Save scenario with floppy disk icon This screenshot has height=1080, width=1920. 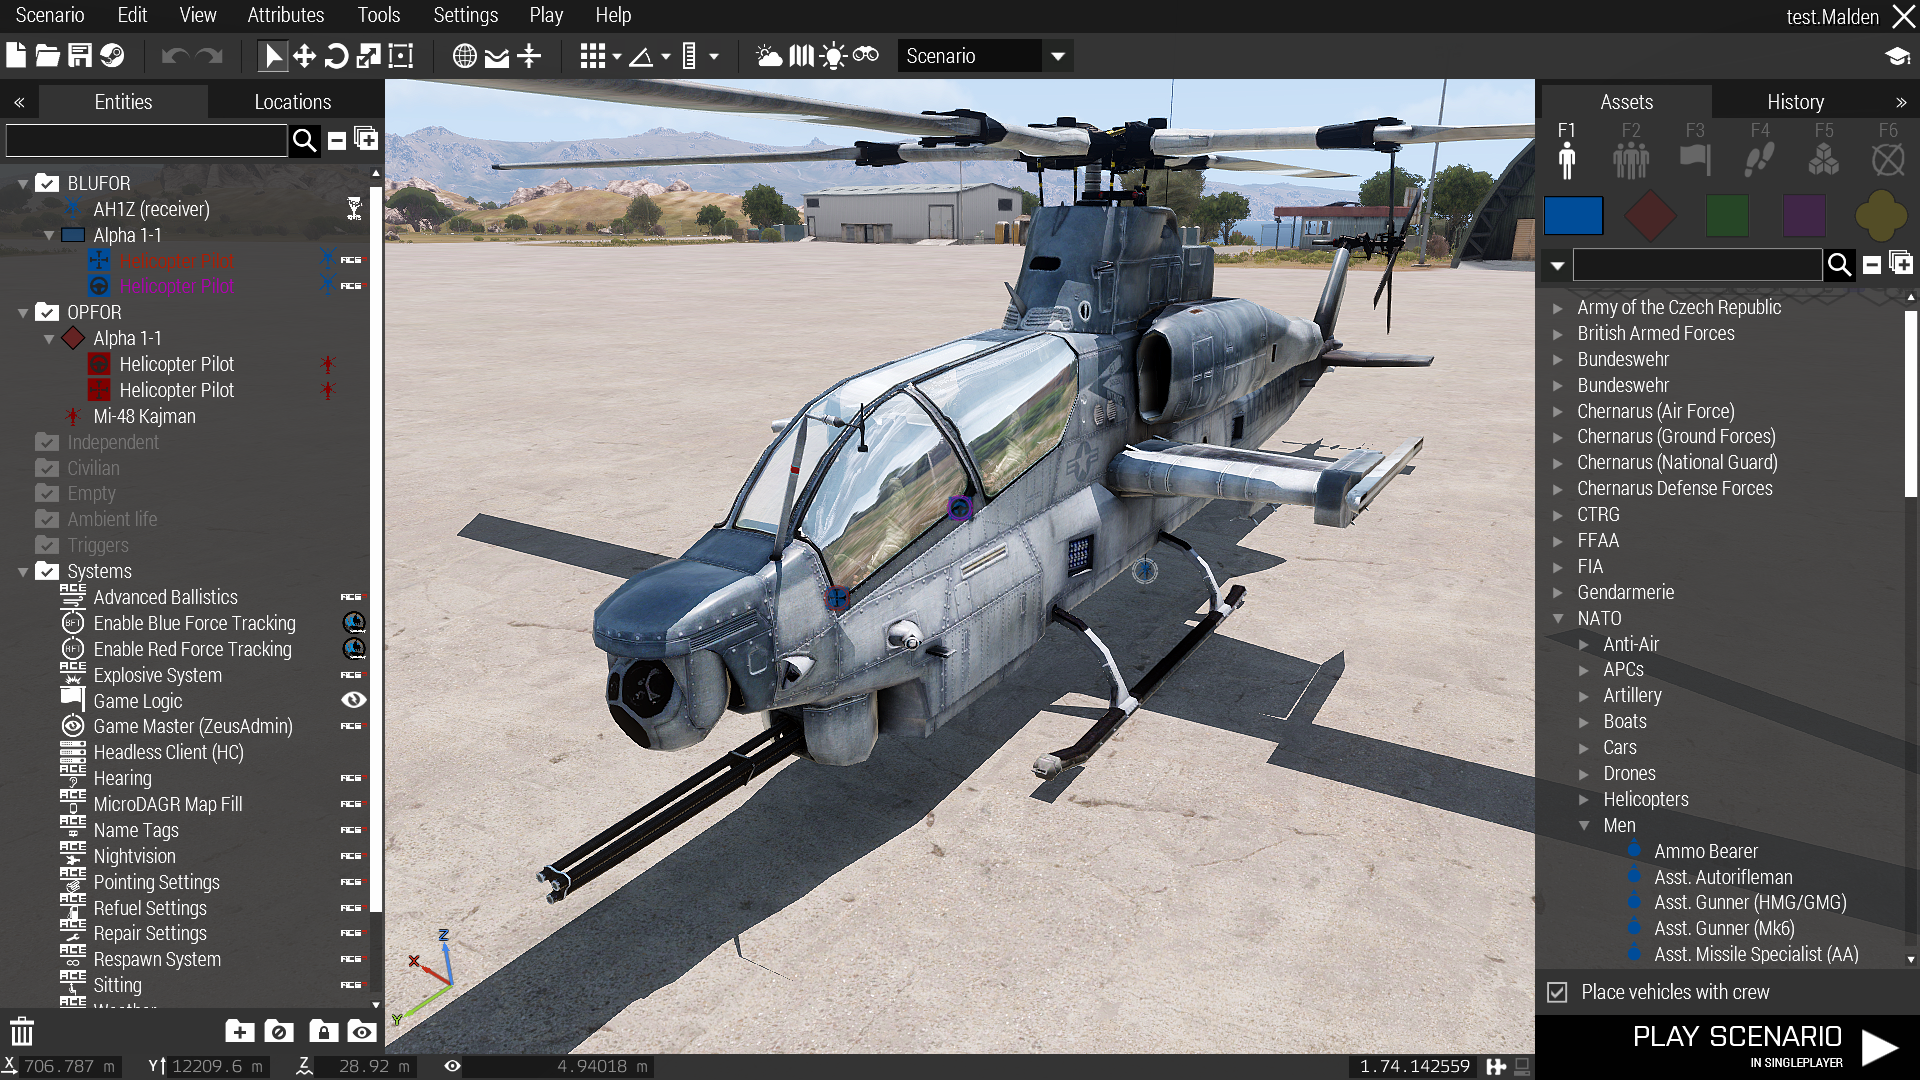pos(80,56)
